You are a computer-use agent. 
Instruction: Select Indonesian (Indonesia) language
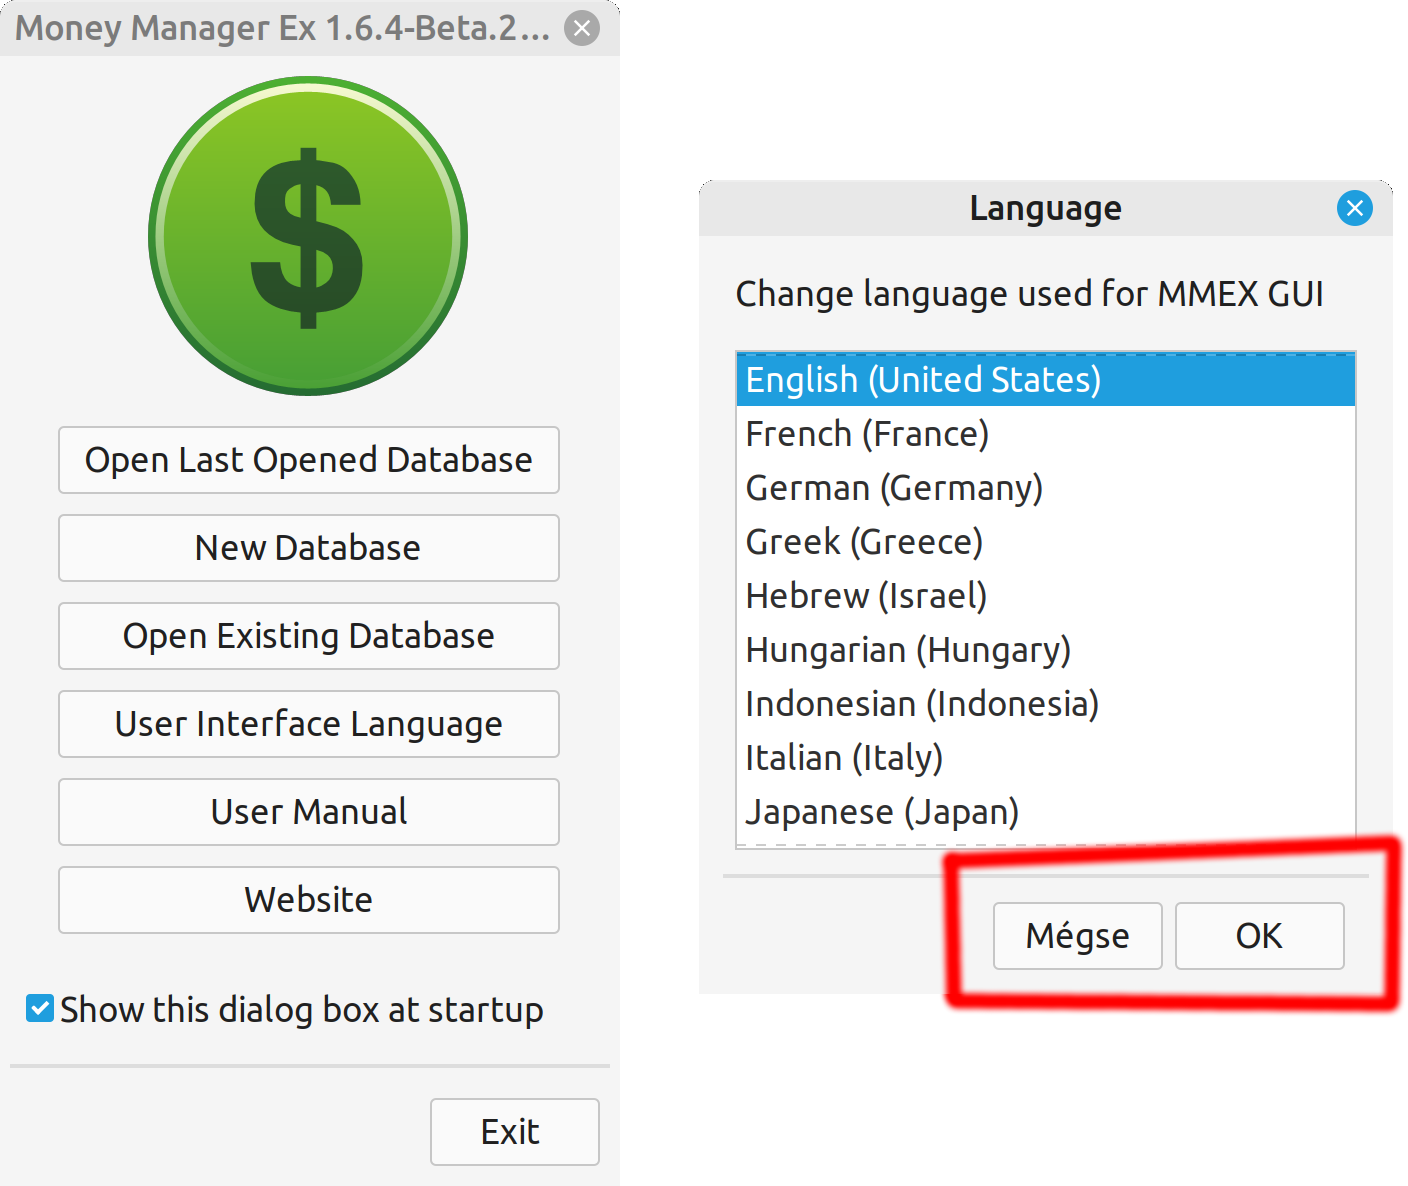click(x=921, y=703)
